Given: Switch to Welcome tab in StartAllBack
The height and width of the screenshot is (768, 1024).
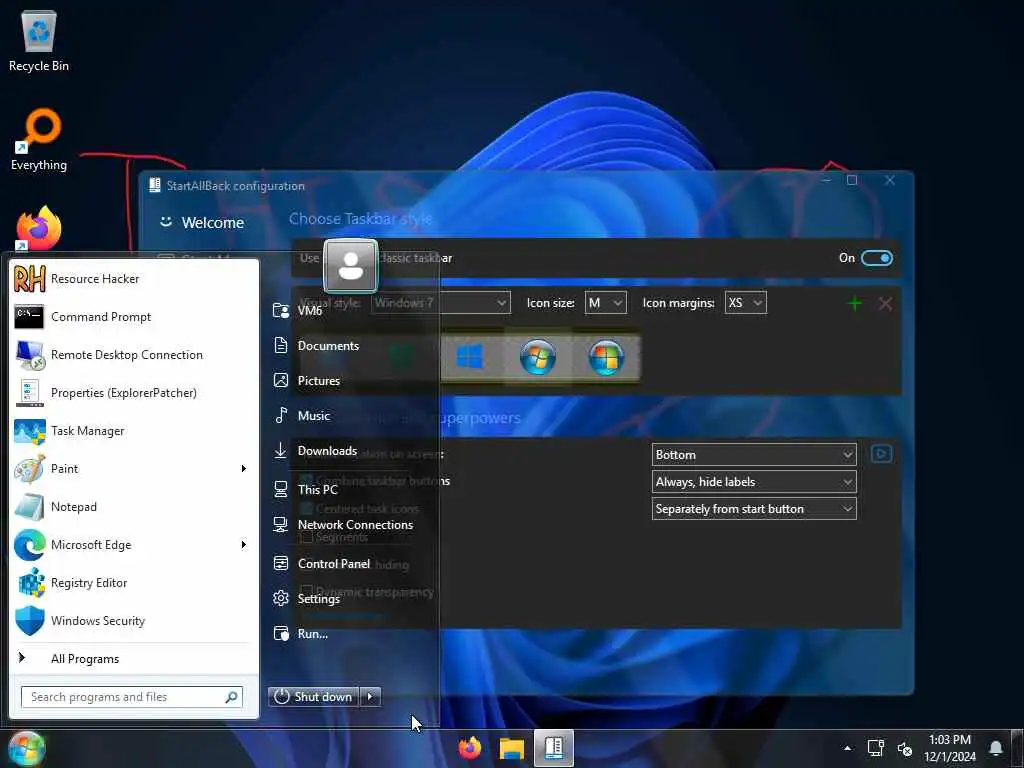Looking at the screenshot, I should 202,223.
